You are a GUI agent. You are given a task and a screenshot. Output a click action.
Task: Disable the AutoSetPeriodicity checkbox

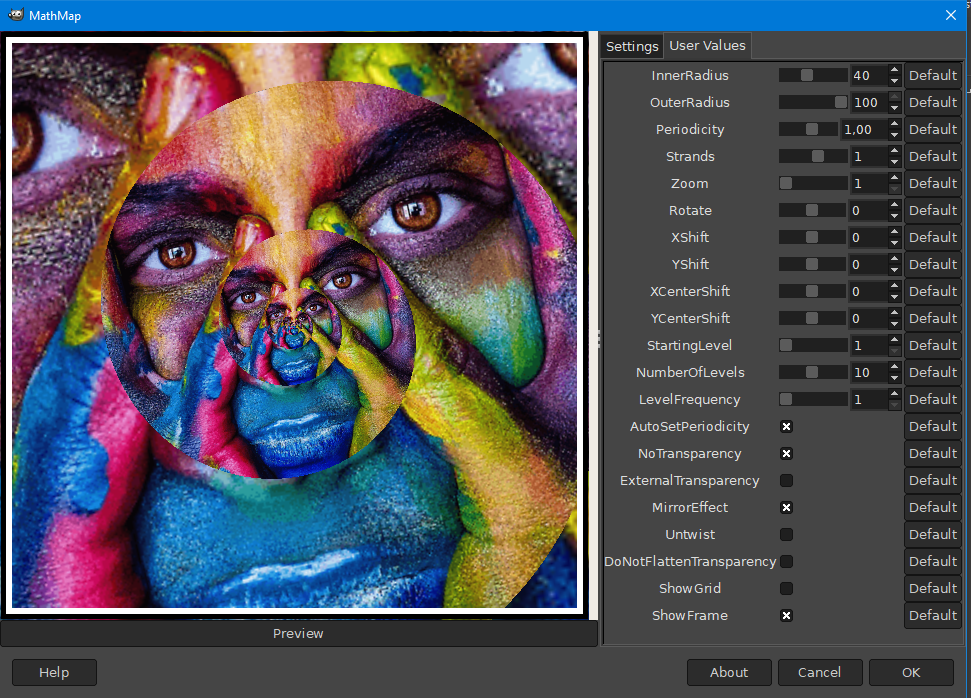pos(786,427)
